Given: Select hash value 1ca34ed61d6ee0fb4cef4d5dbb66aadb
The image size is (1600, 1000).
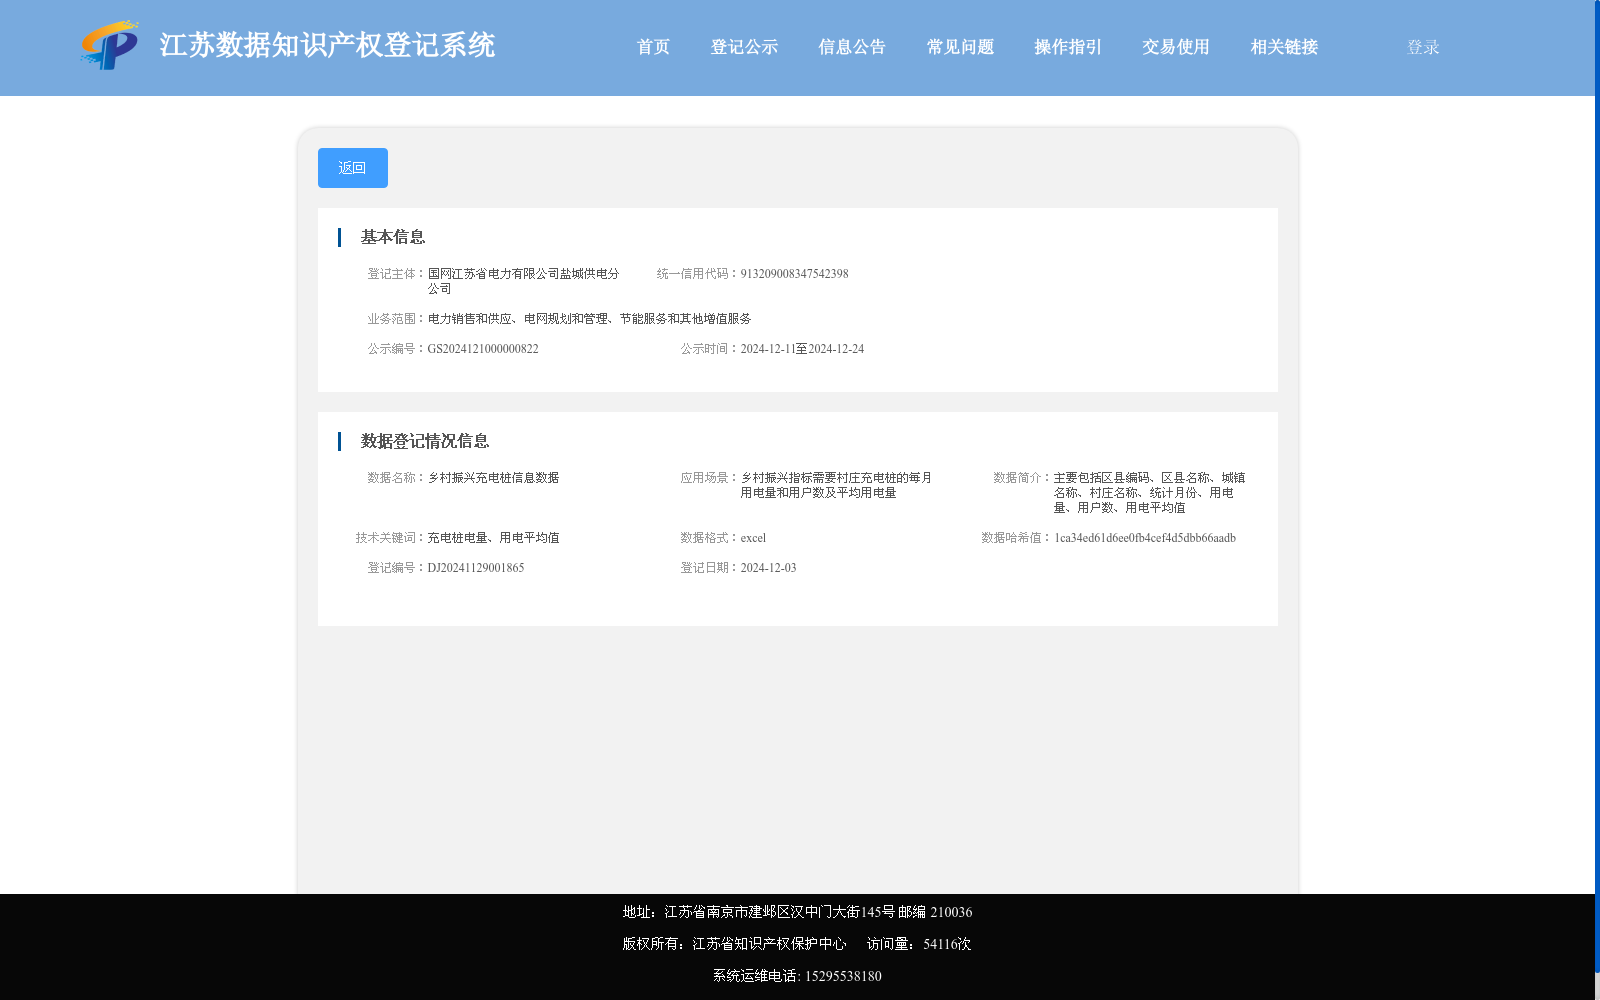Looking at the screenshot, I should tap(1145, 538).
